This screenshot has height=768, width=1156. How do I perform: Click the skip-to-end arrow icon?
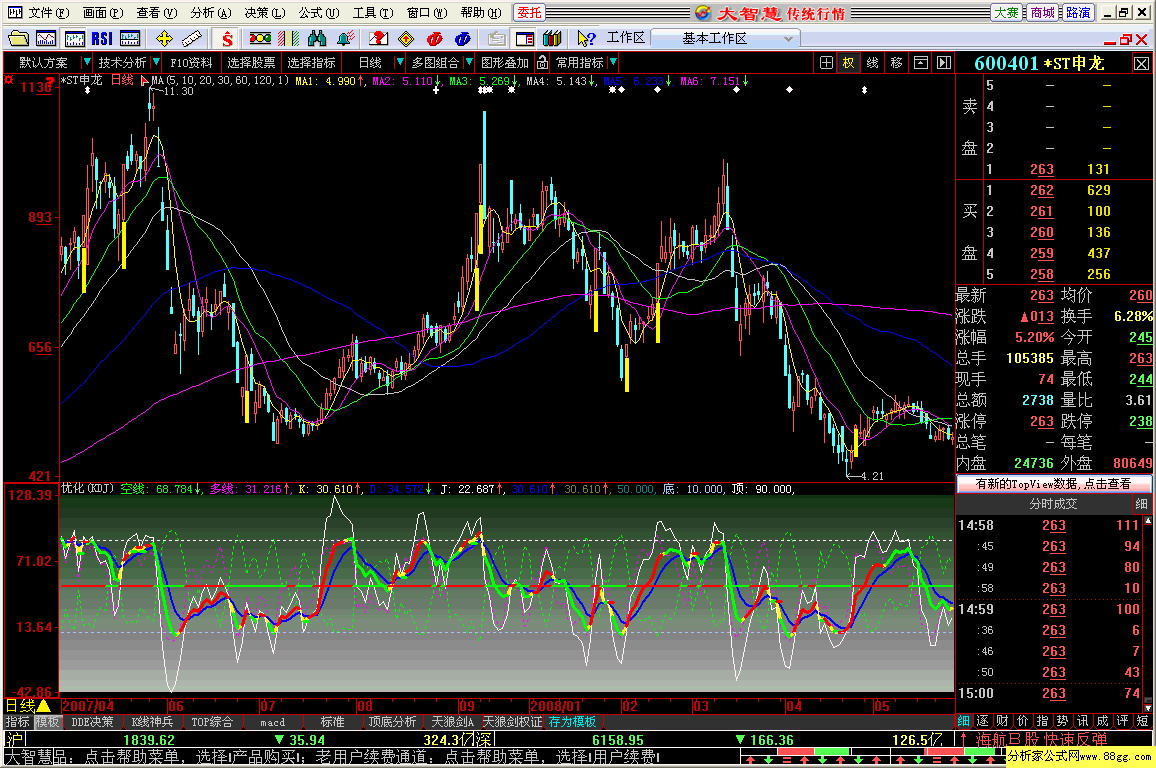point(944,63)
